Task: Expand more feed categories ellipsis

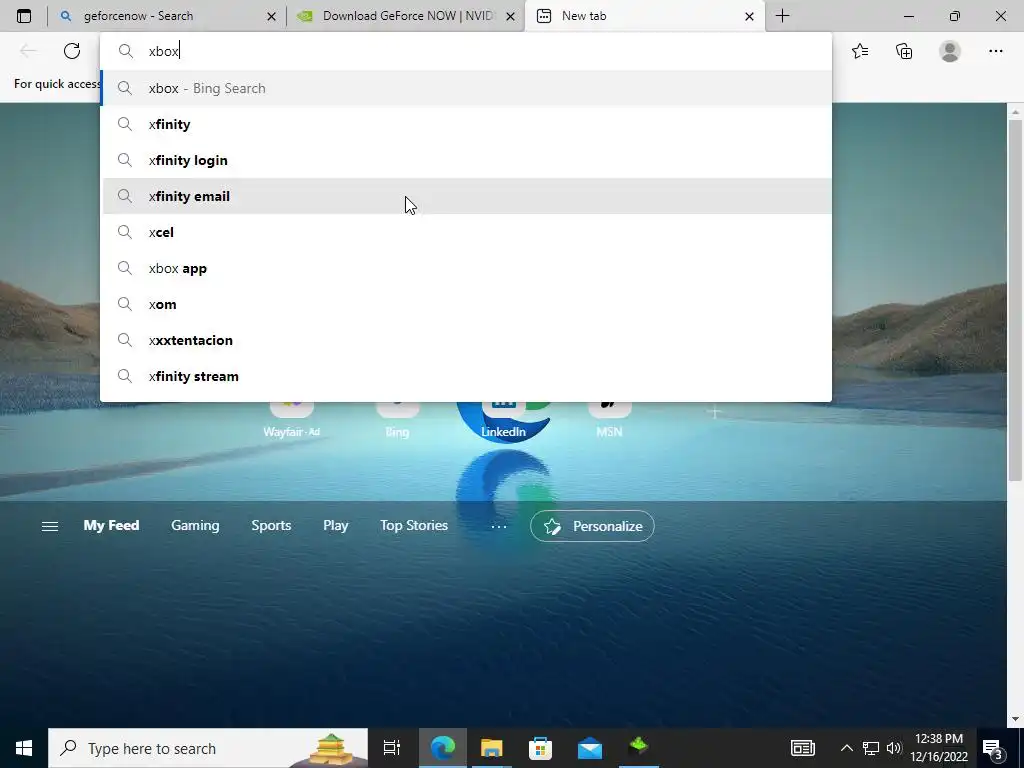Action: click(x=498, y=526)
